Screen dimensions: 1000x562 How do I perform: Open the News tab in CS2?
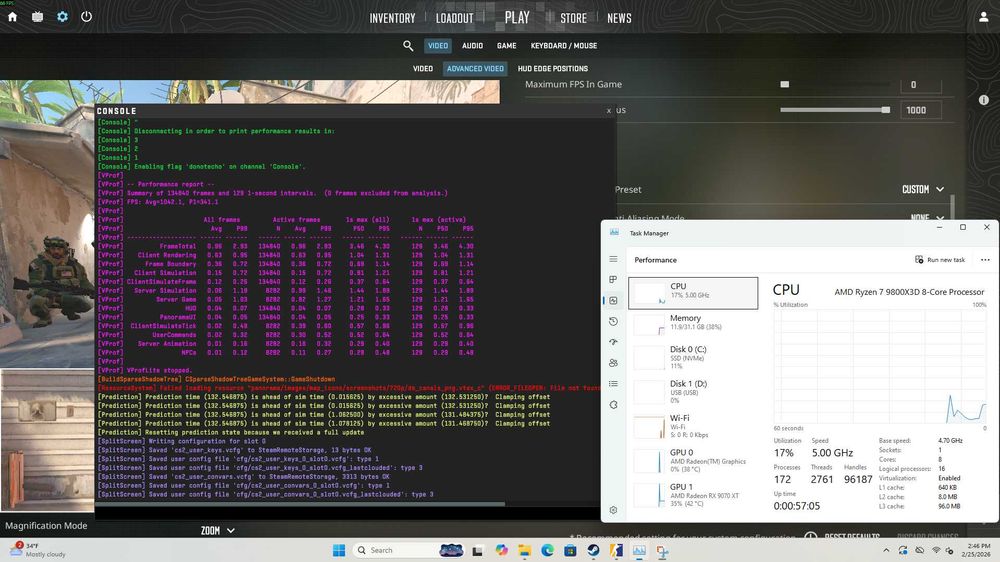[x=619, y=18]
